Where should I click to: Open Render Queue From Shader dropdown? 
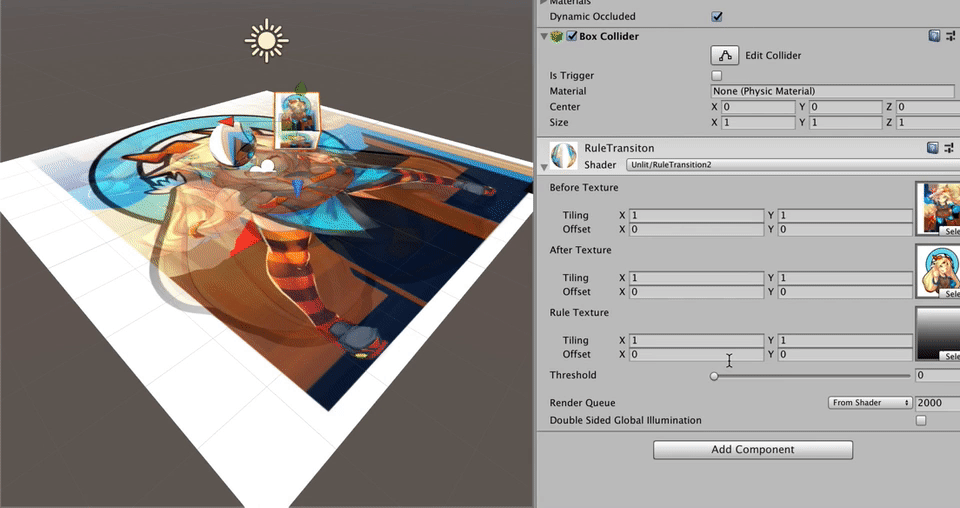(x=869, y=403)
